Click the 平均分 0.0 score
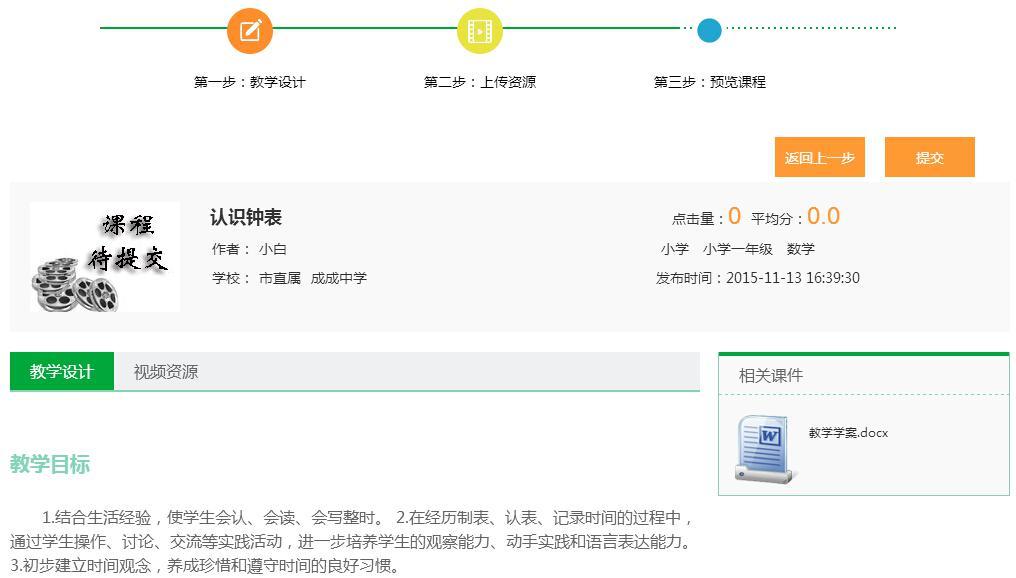 point(824,216)
